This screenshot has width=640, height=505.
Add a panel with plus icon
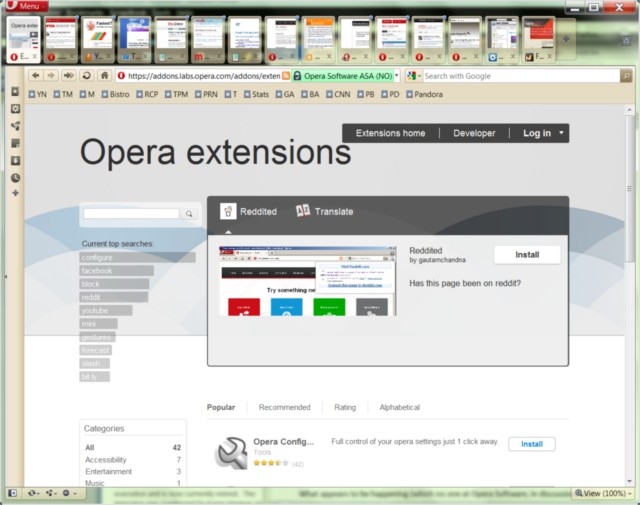click(15, 193)
